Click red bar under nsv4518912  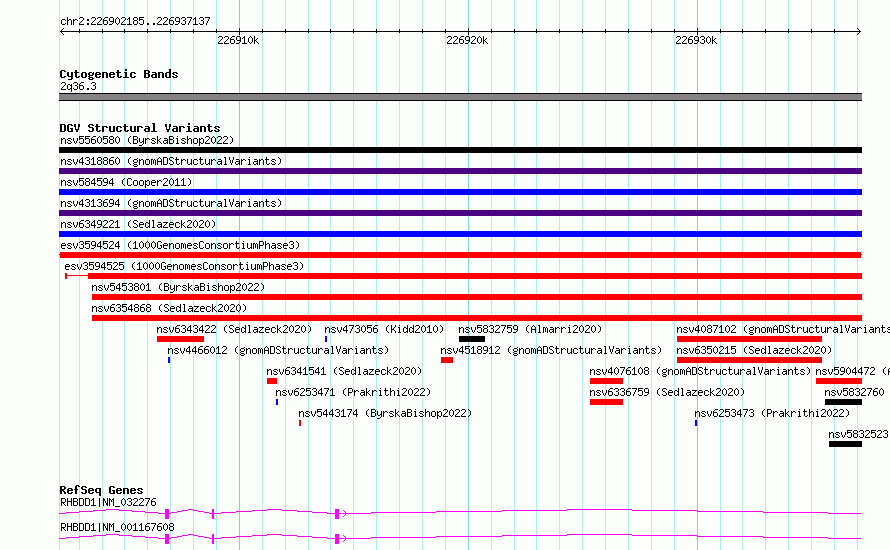pos(447,360)
